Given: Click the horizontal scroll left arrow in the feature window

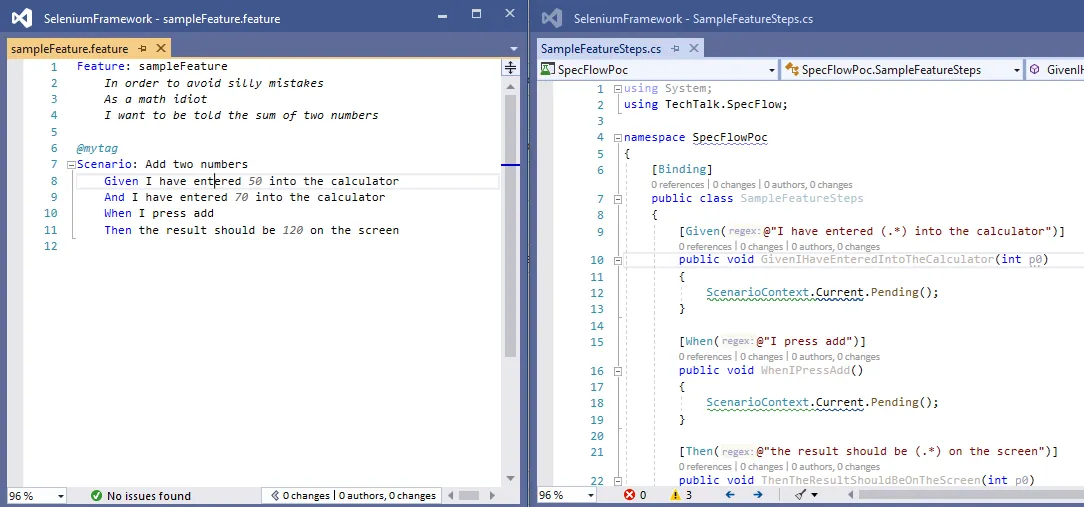Looking at the screenshot, I should [451, 495].
